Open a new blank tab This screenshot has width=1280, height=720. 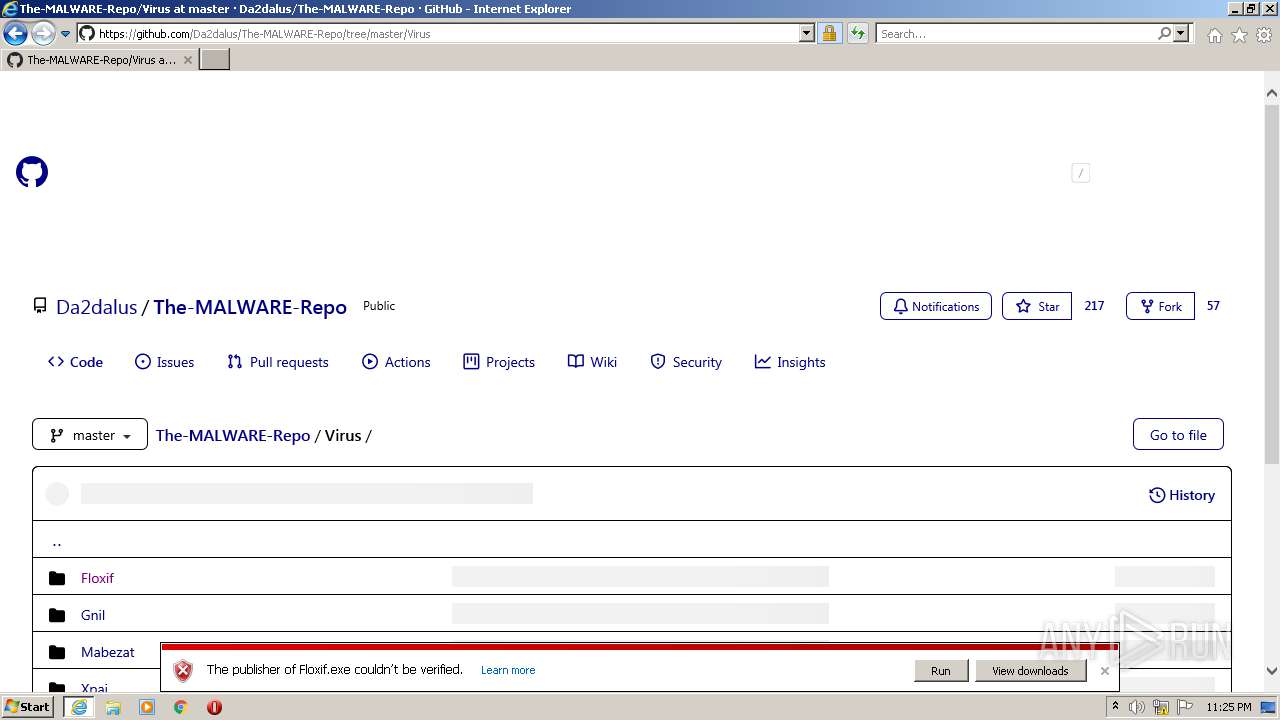pos(215,60)
